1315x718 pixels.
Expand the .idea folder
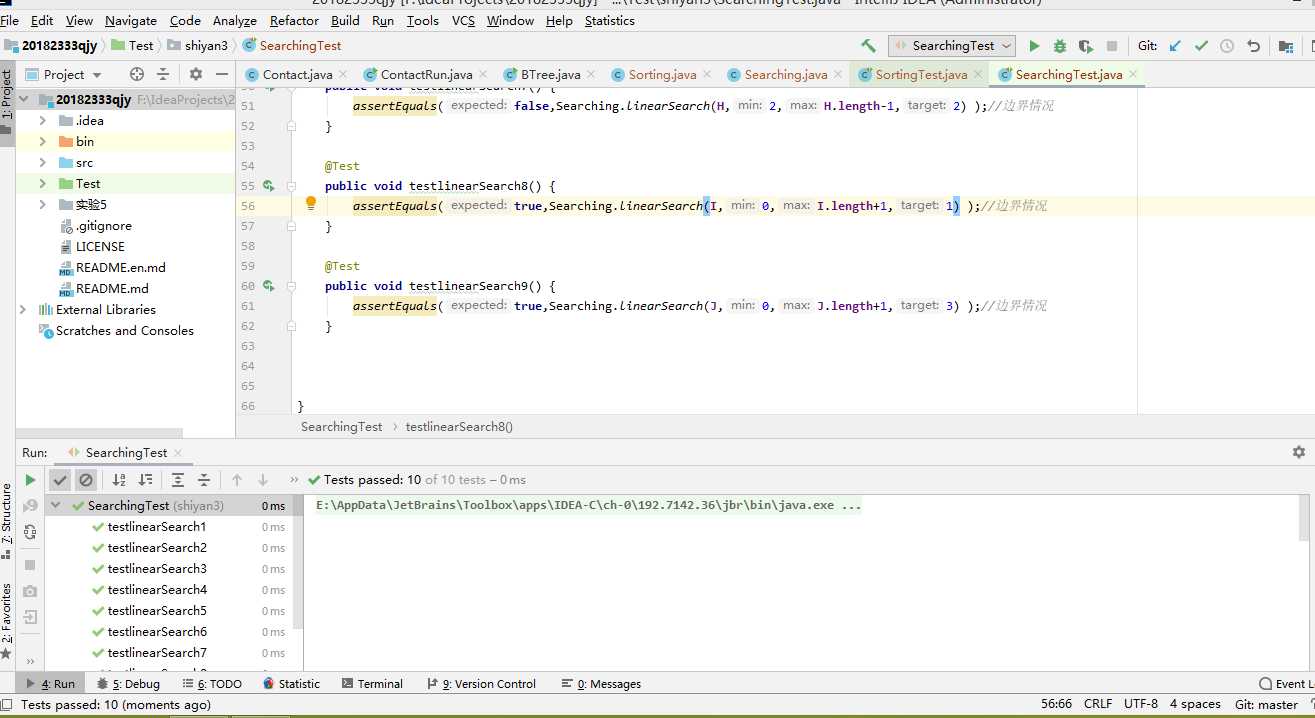[42, 120]
